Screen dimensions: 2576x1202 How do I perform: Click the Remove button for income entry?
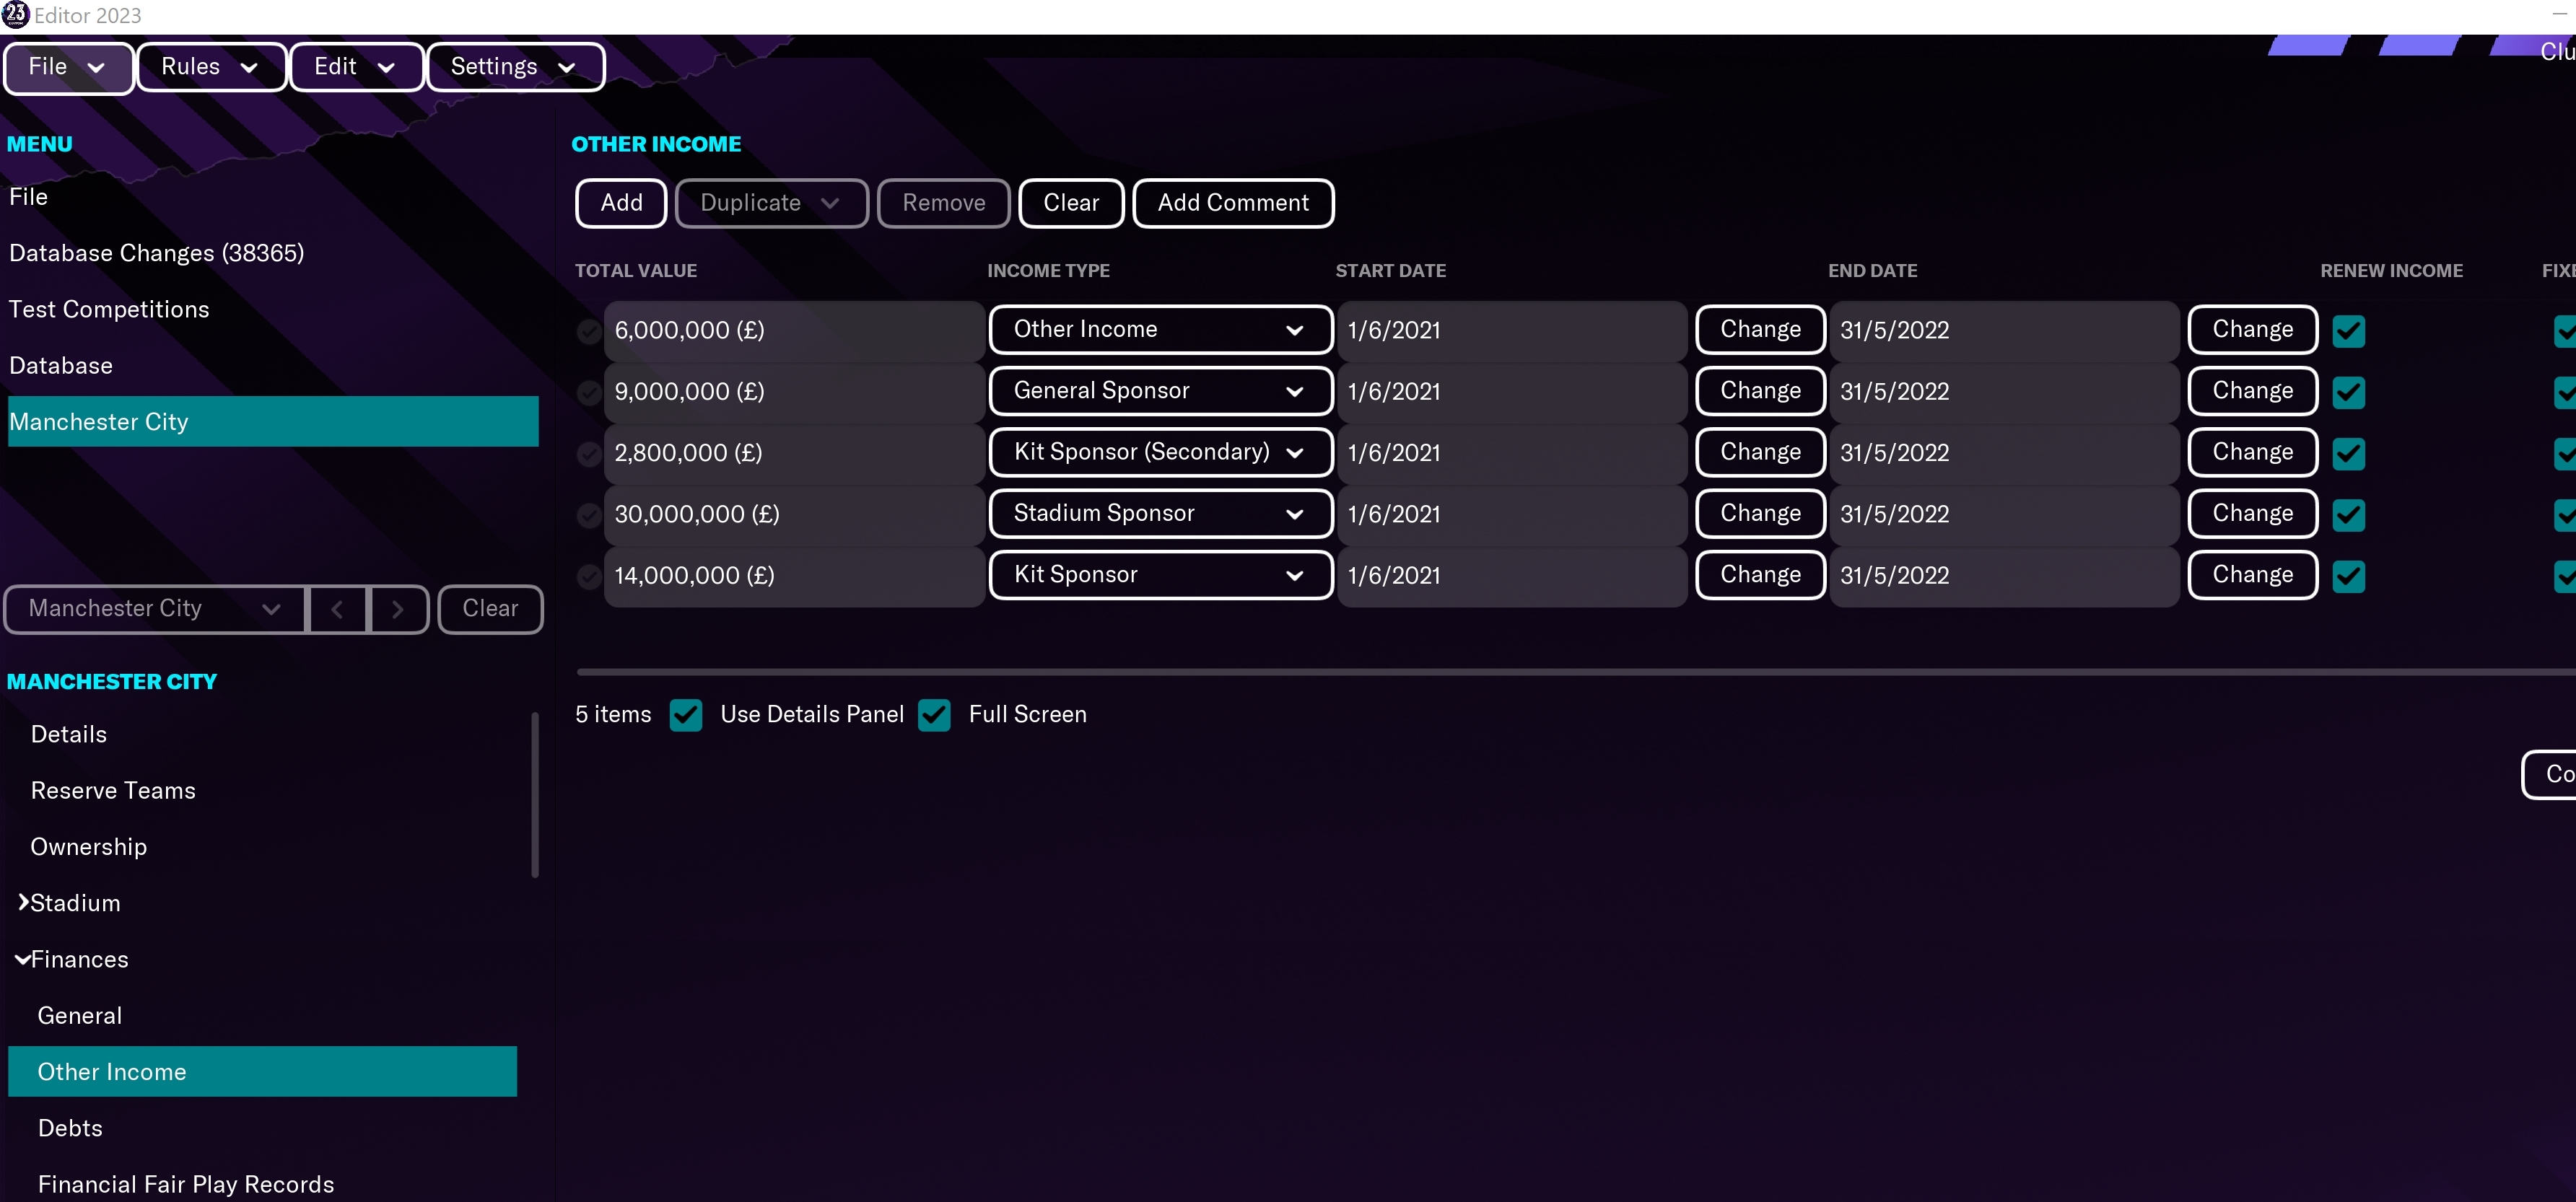click(x=945, y=202)
